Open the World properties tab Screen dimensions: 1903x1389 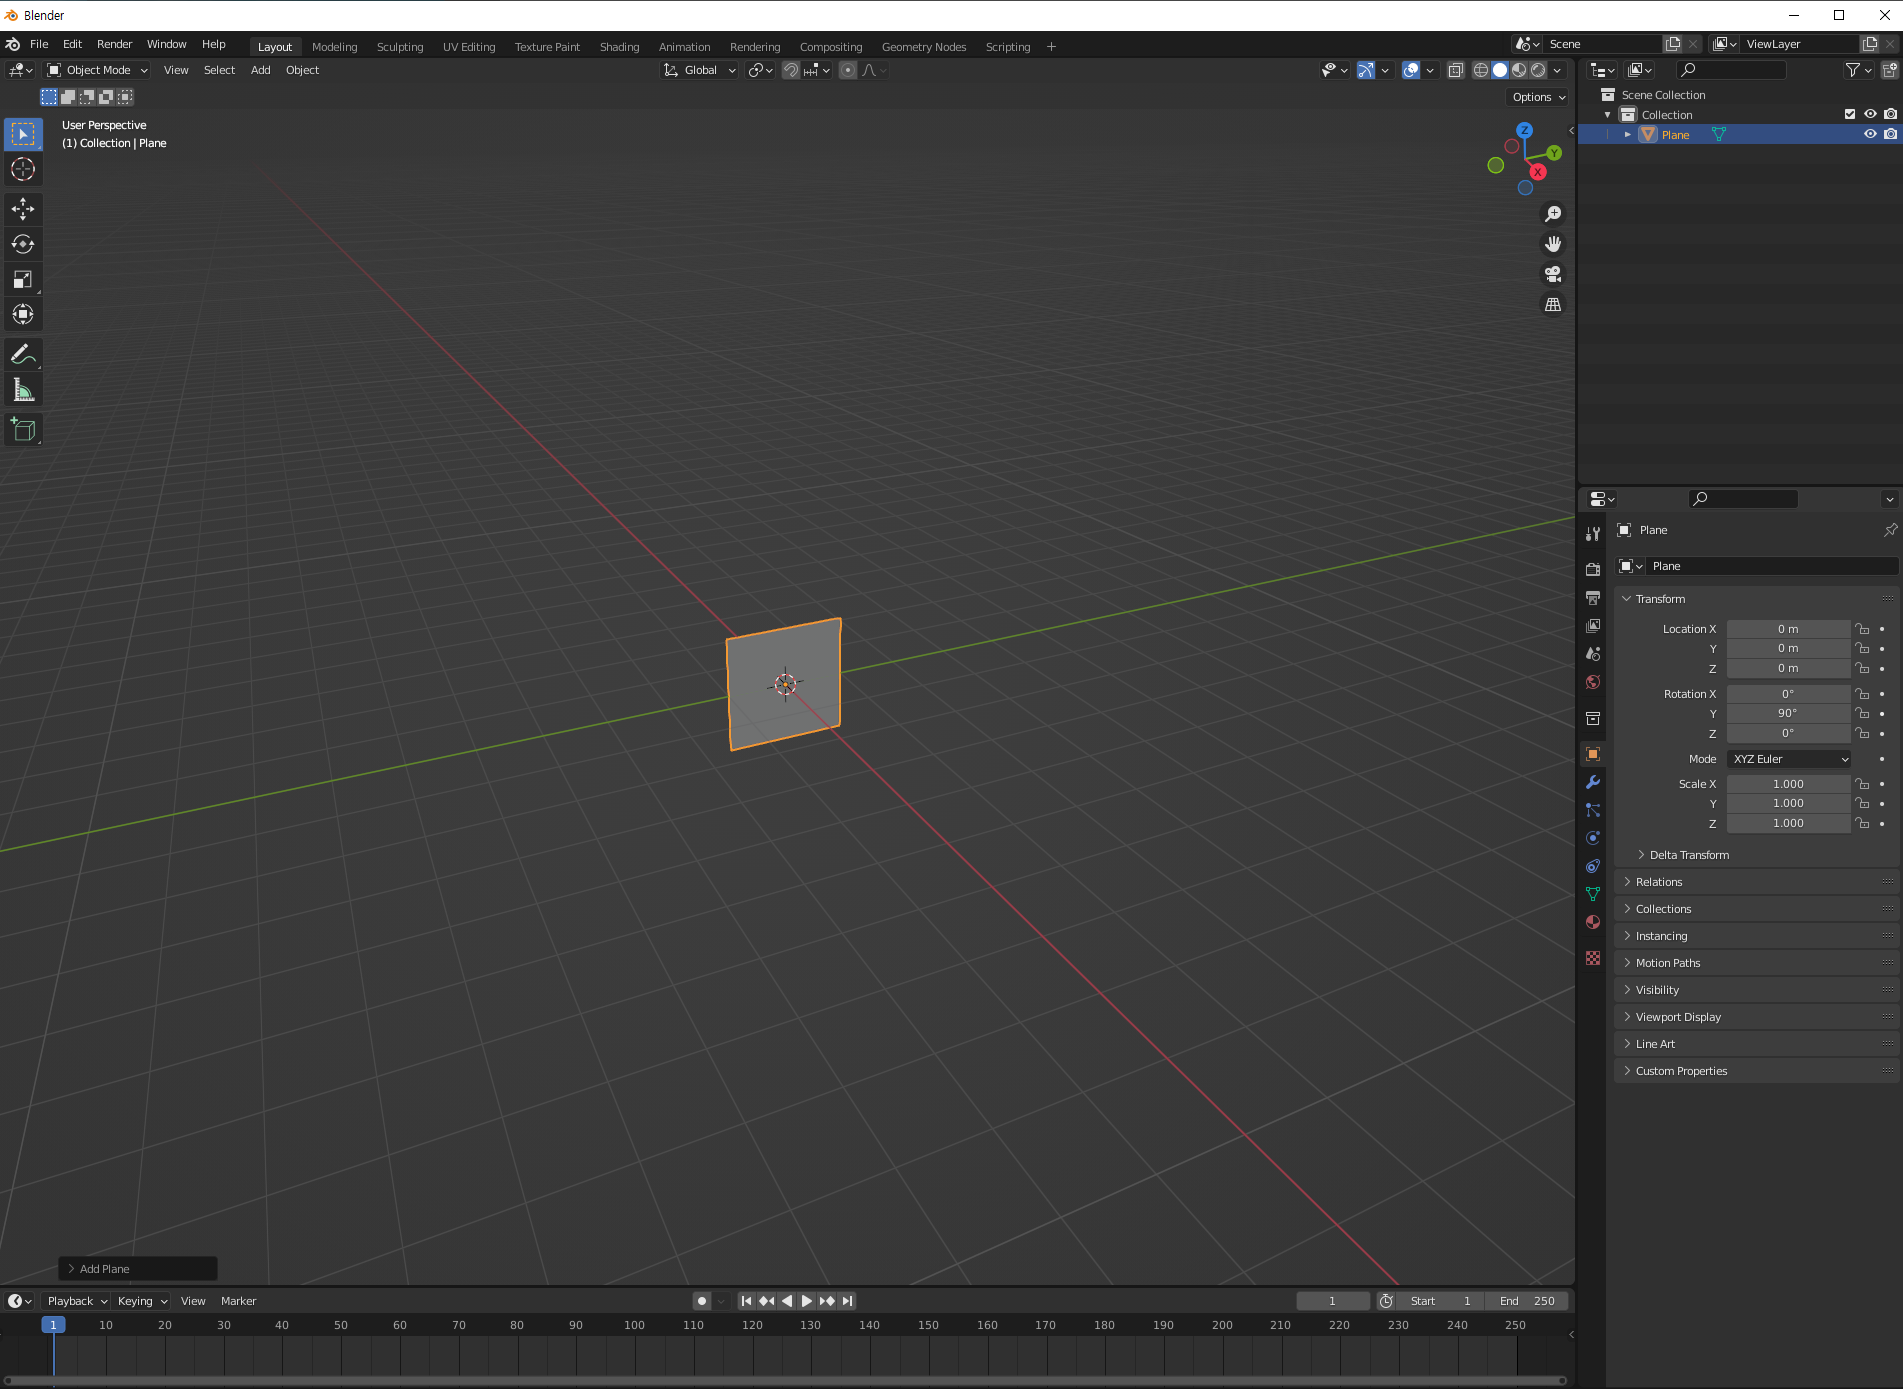coord(1593,682)
